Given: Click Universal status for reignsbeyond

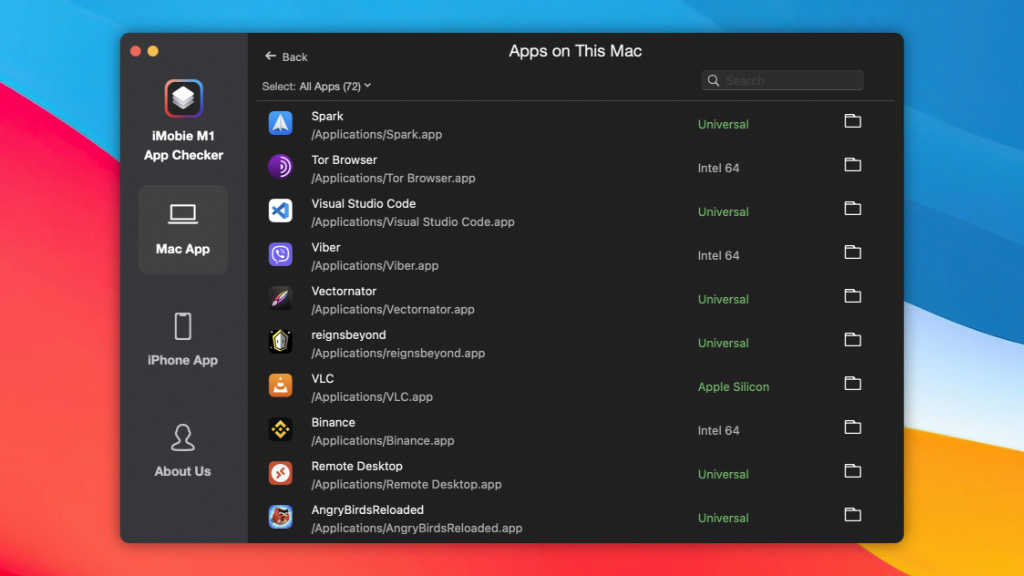Looking at the screenshot, I should [723, 343].
